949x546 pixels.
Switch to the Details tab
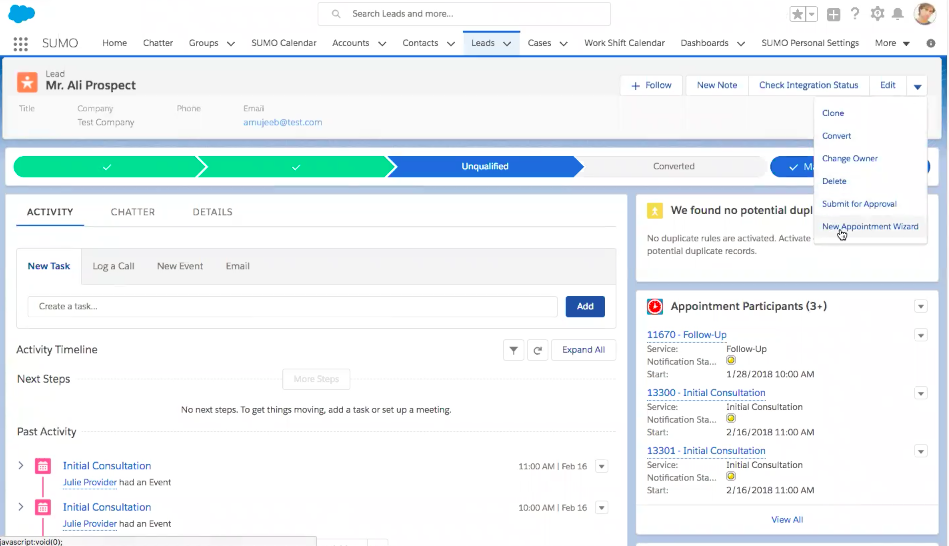click(212, 212)
